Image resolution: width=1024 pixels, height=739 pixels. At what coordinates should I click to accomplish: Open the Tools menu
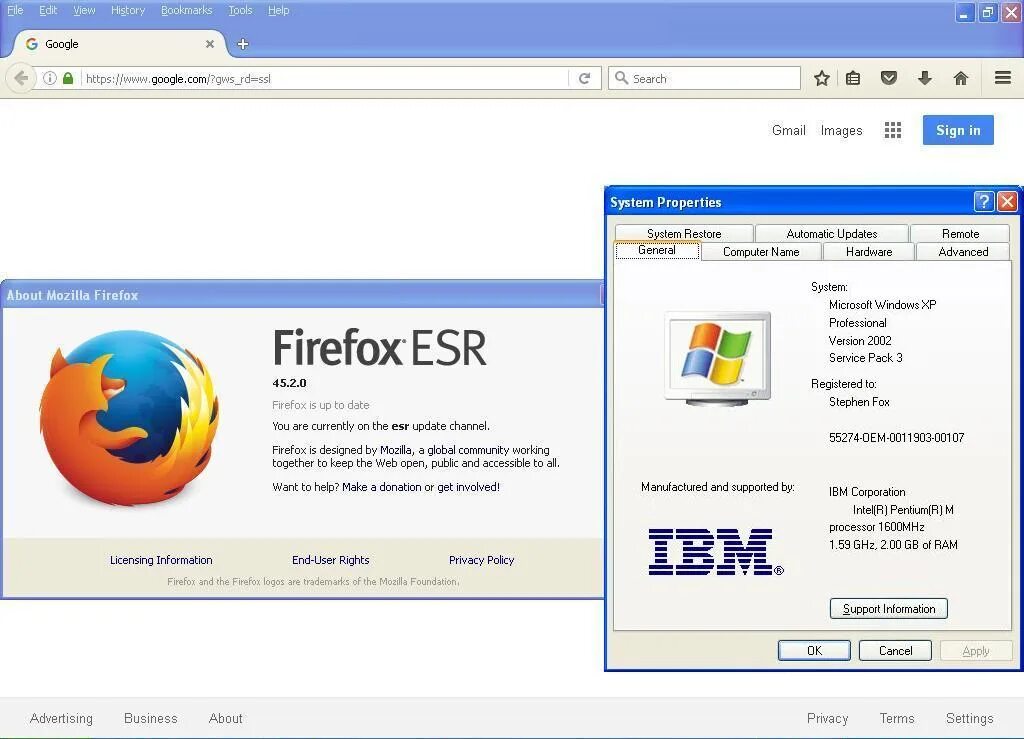pyautogui.click(x=240, y=10)
